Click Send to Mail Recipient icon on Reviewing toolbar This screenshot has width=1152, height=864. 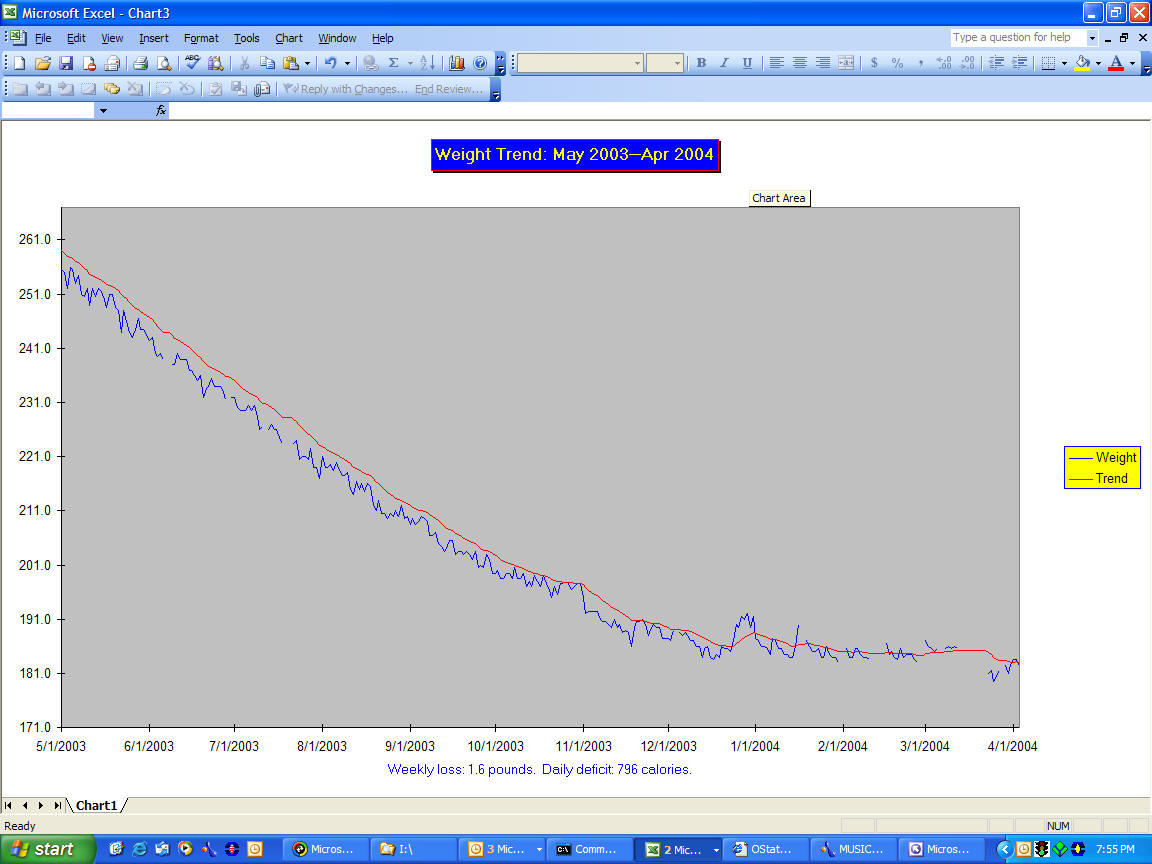(262, 89)
